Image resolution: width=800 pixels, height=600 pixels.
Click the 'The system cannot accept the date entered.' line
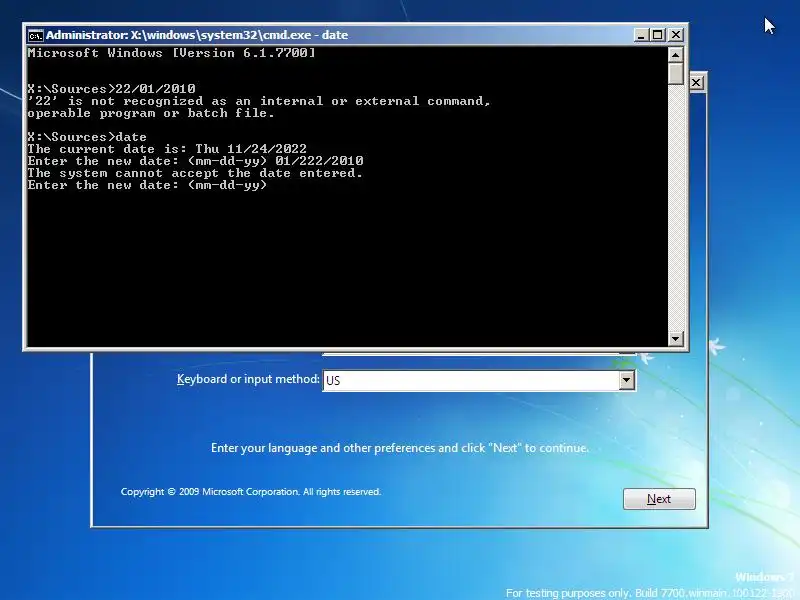click(x=195, y=173)
